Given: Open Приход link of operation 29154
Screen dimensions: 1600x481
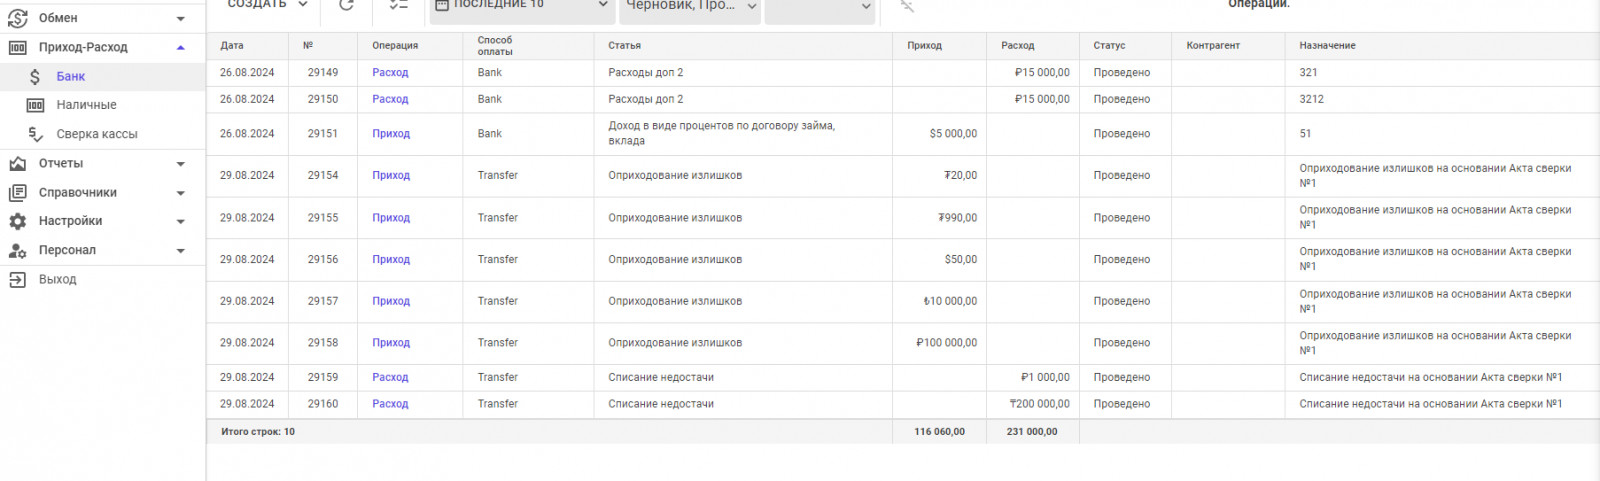Looking at the screenshot, I should [391, 176].
